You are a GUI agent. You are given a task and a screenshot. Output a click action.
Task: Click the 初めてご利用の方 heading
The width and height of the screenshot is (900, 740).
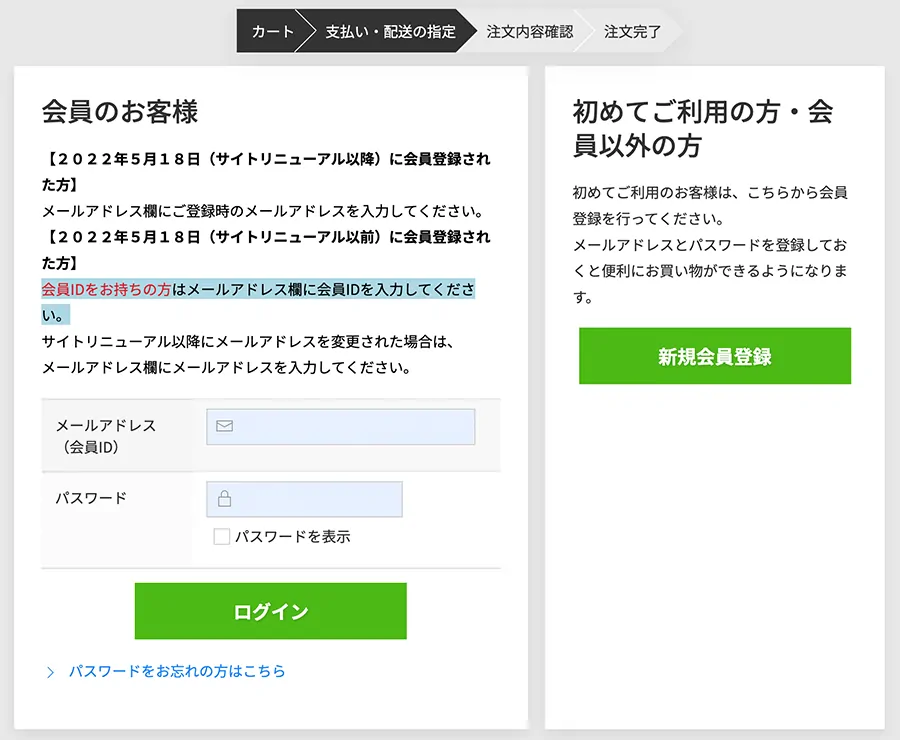(703, 128)
